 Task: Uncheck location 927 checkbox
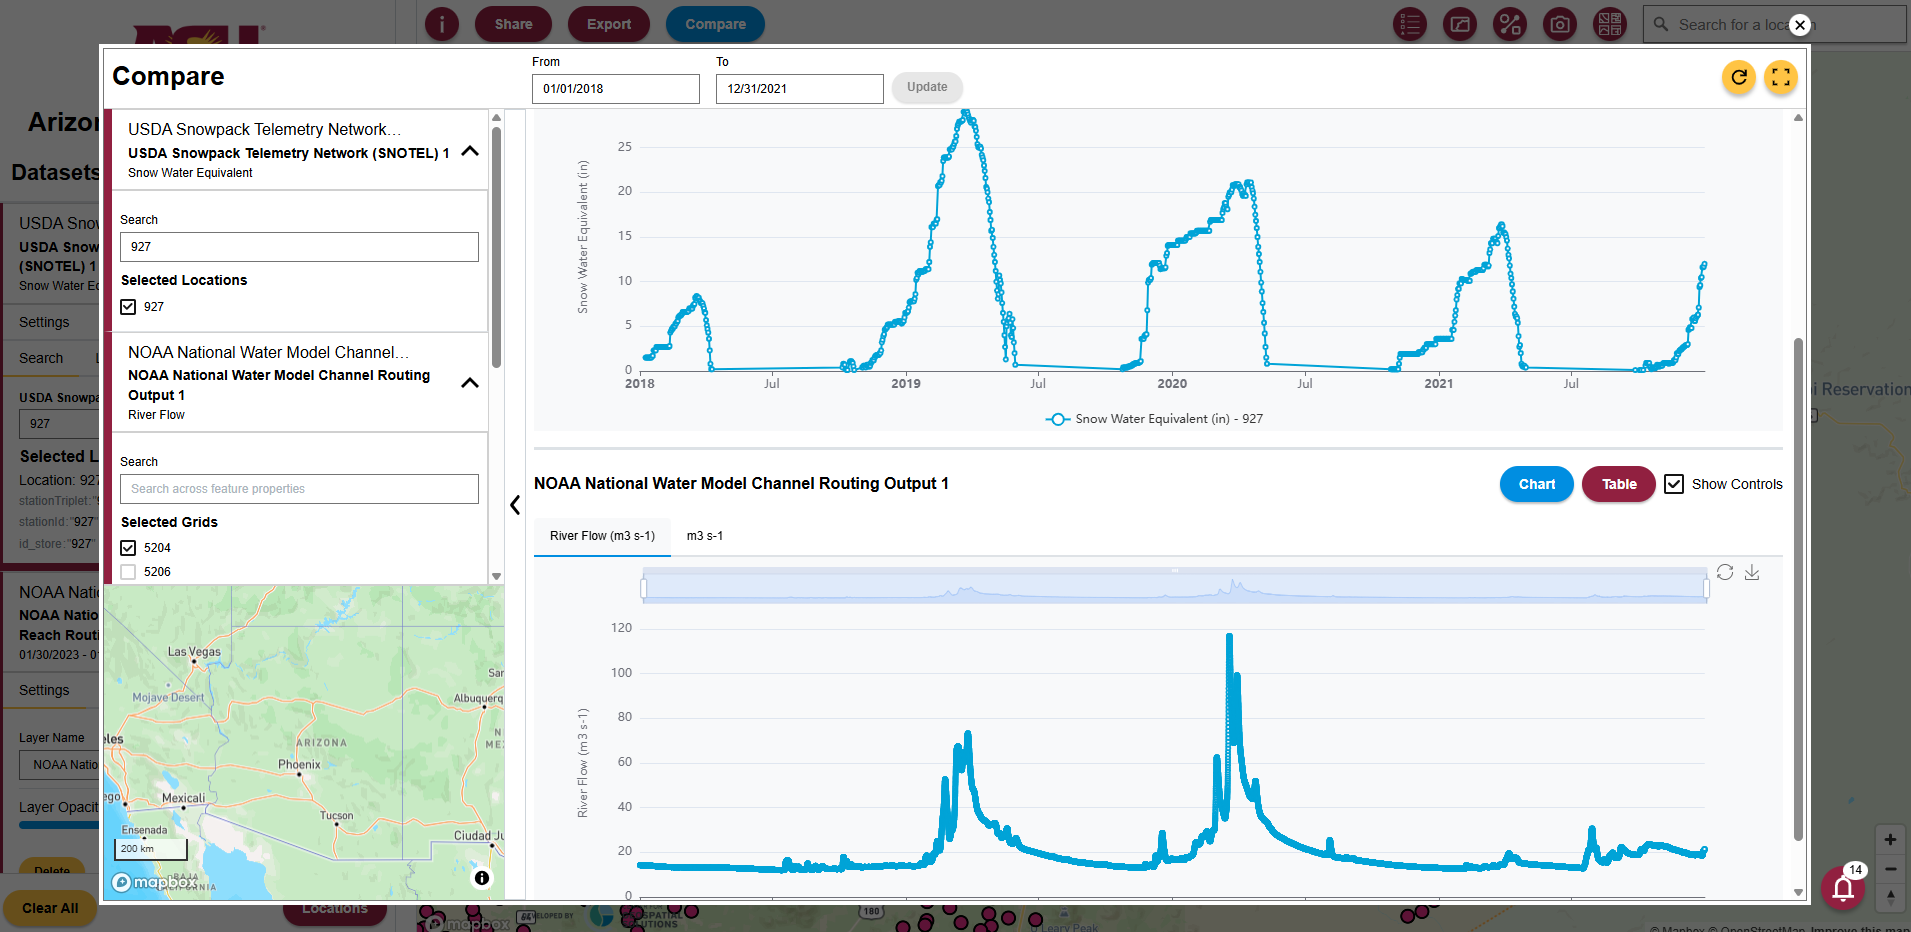point(128,307)
